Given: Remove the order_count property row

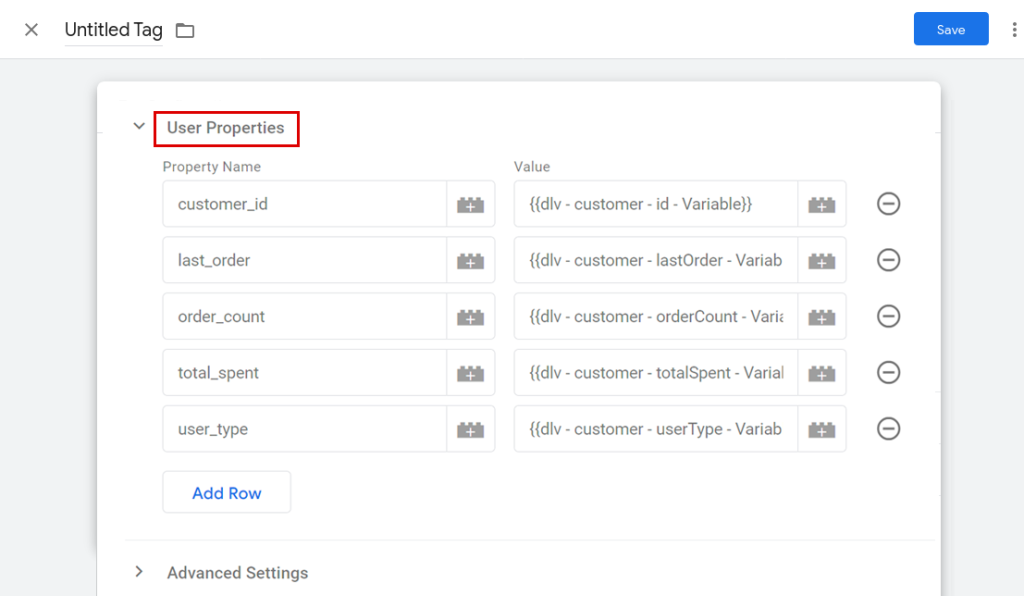Looking at the screenshot, I should [x=889, y=316].
